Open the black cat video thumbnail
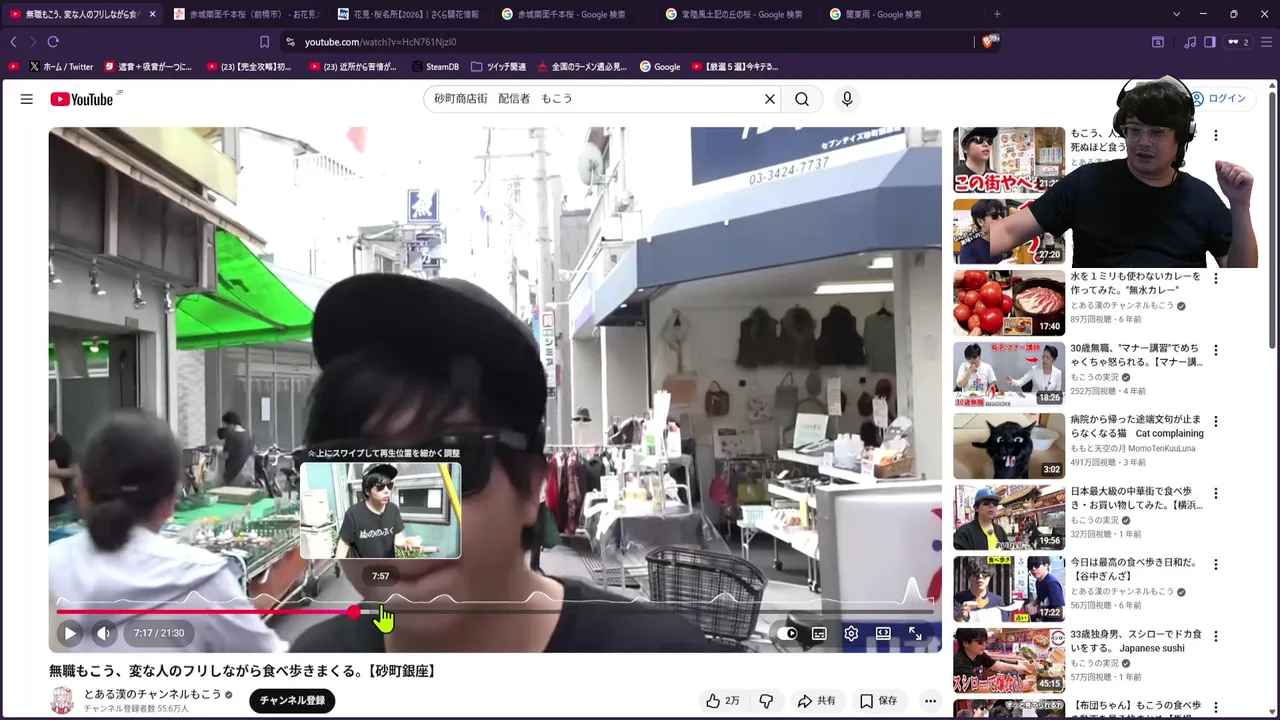The height and width of the screenshot is (720, 1280). coord(1008,446)
